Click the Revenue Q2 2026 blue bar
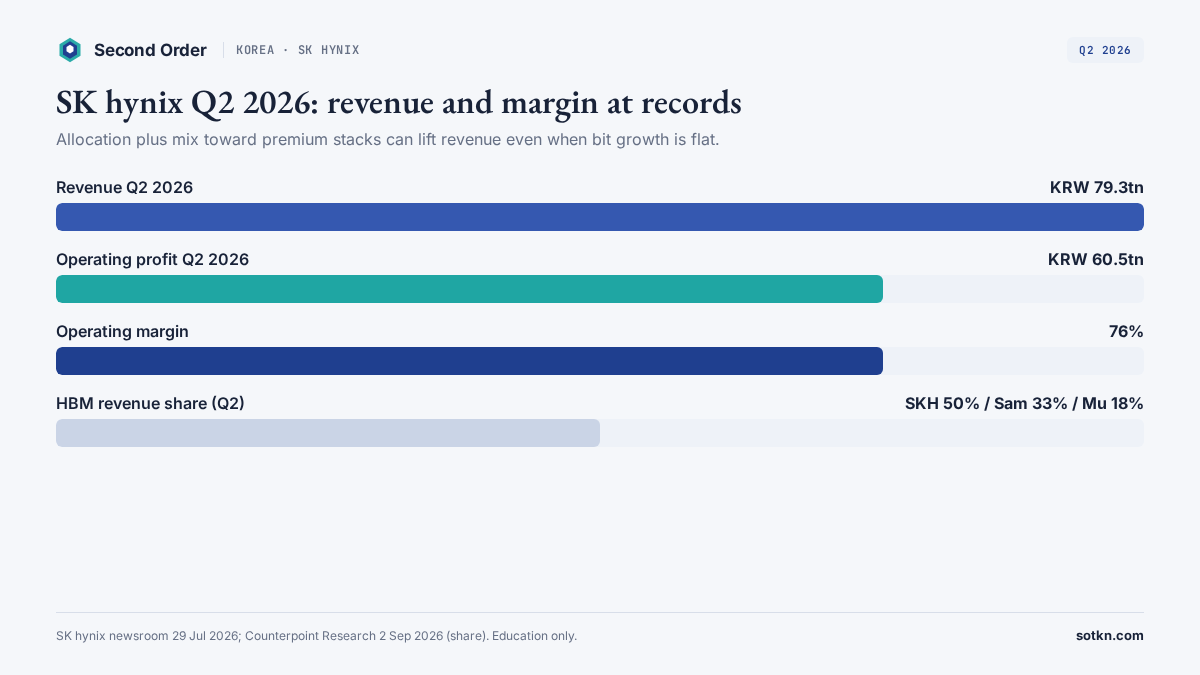 (600, 217)
